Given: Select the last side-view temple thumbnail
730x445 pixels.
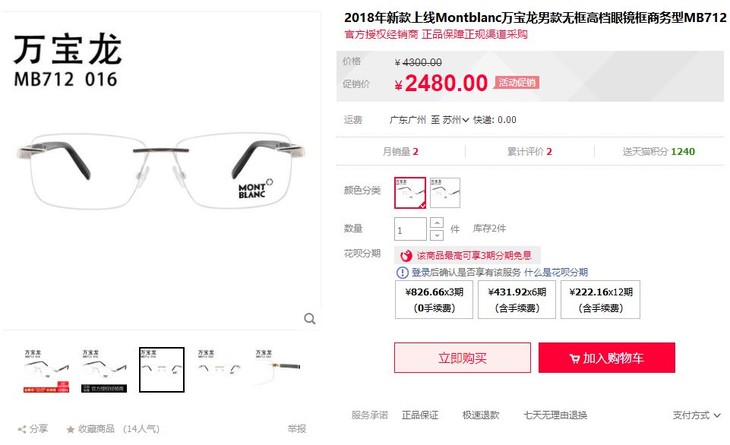Looking at the screenshot, I should pyautogui.click(x=277, y=369).
